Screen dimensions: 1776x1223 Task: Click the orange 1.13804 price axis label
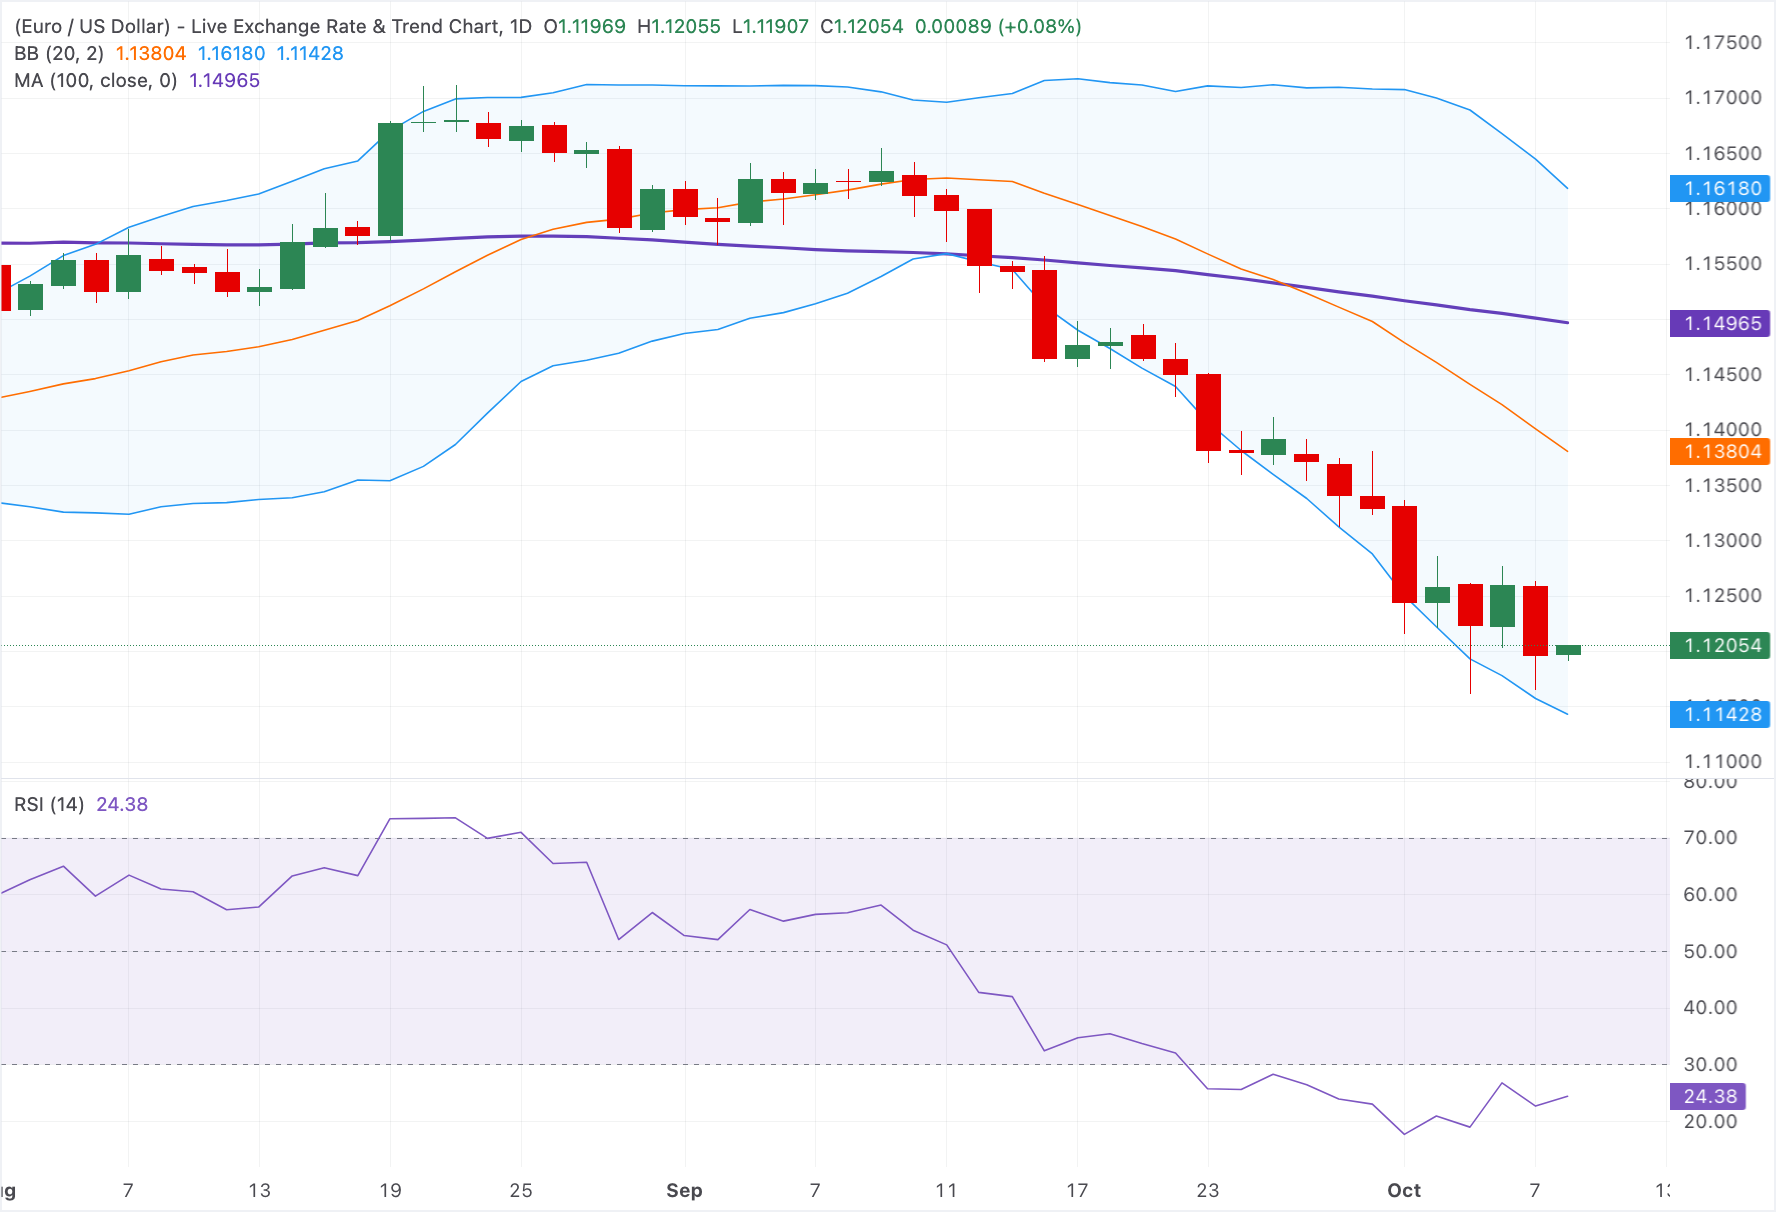(x=1722, y=452)
